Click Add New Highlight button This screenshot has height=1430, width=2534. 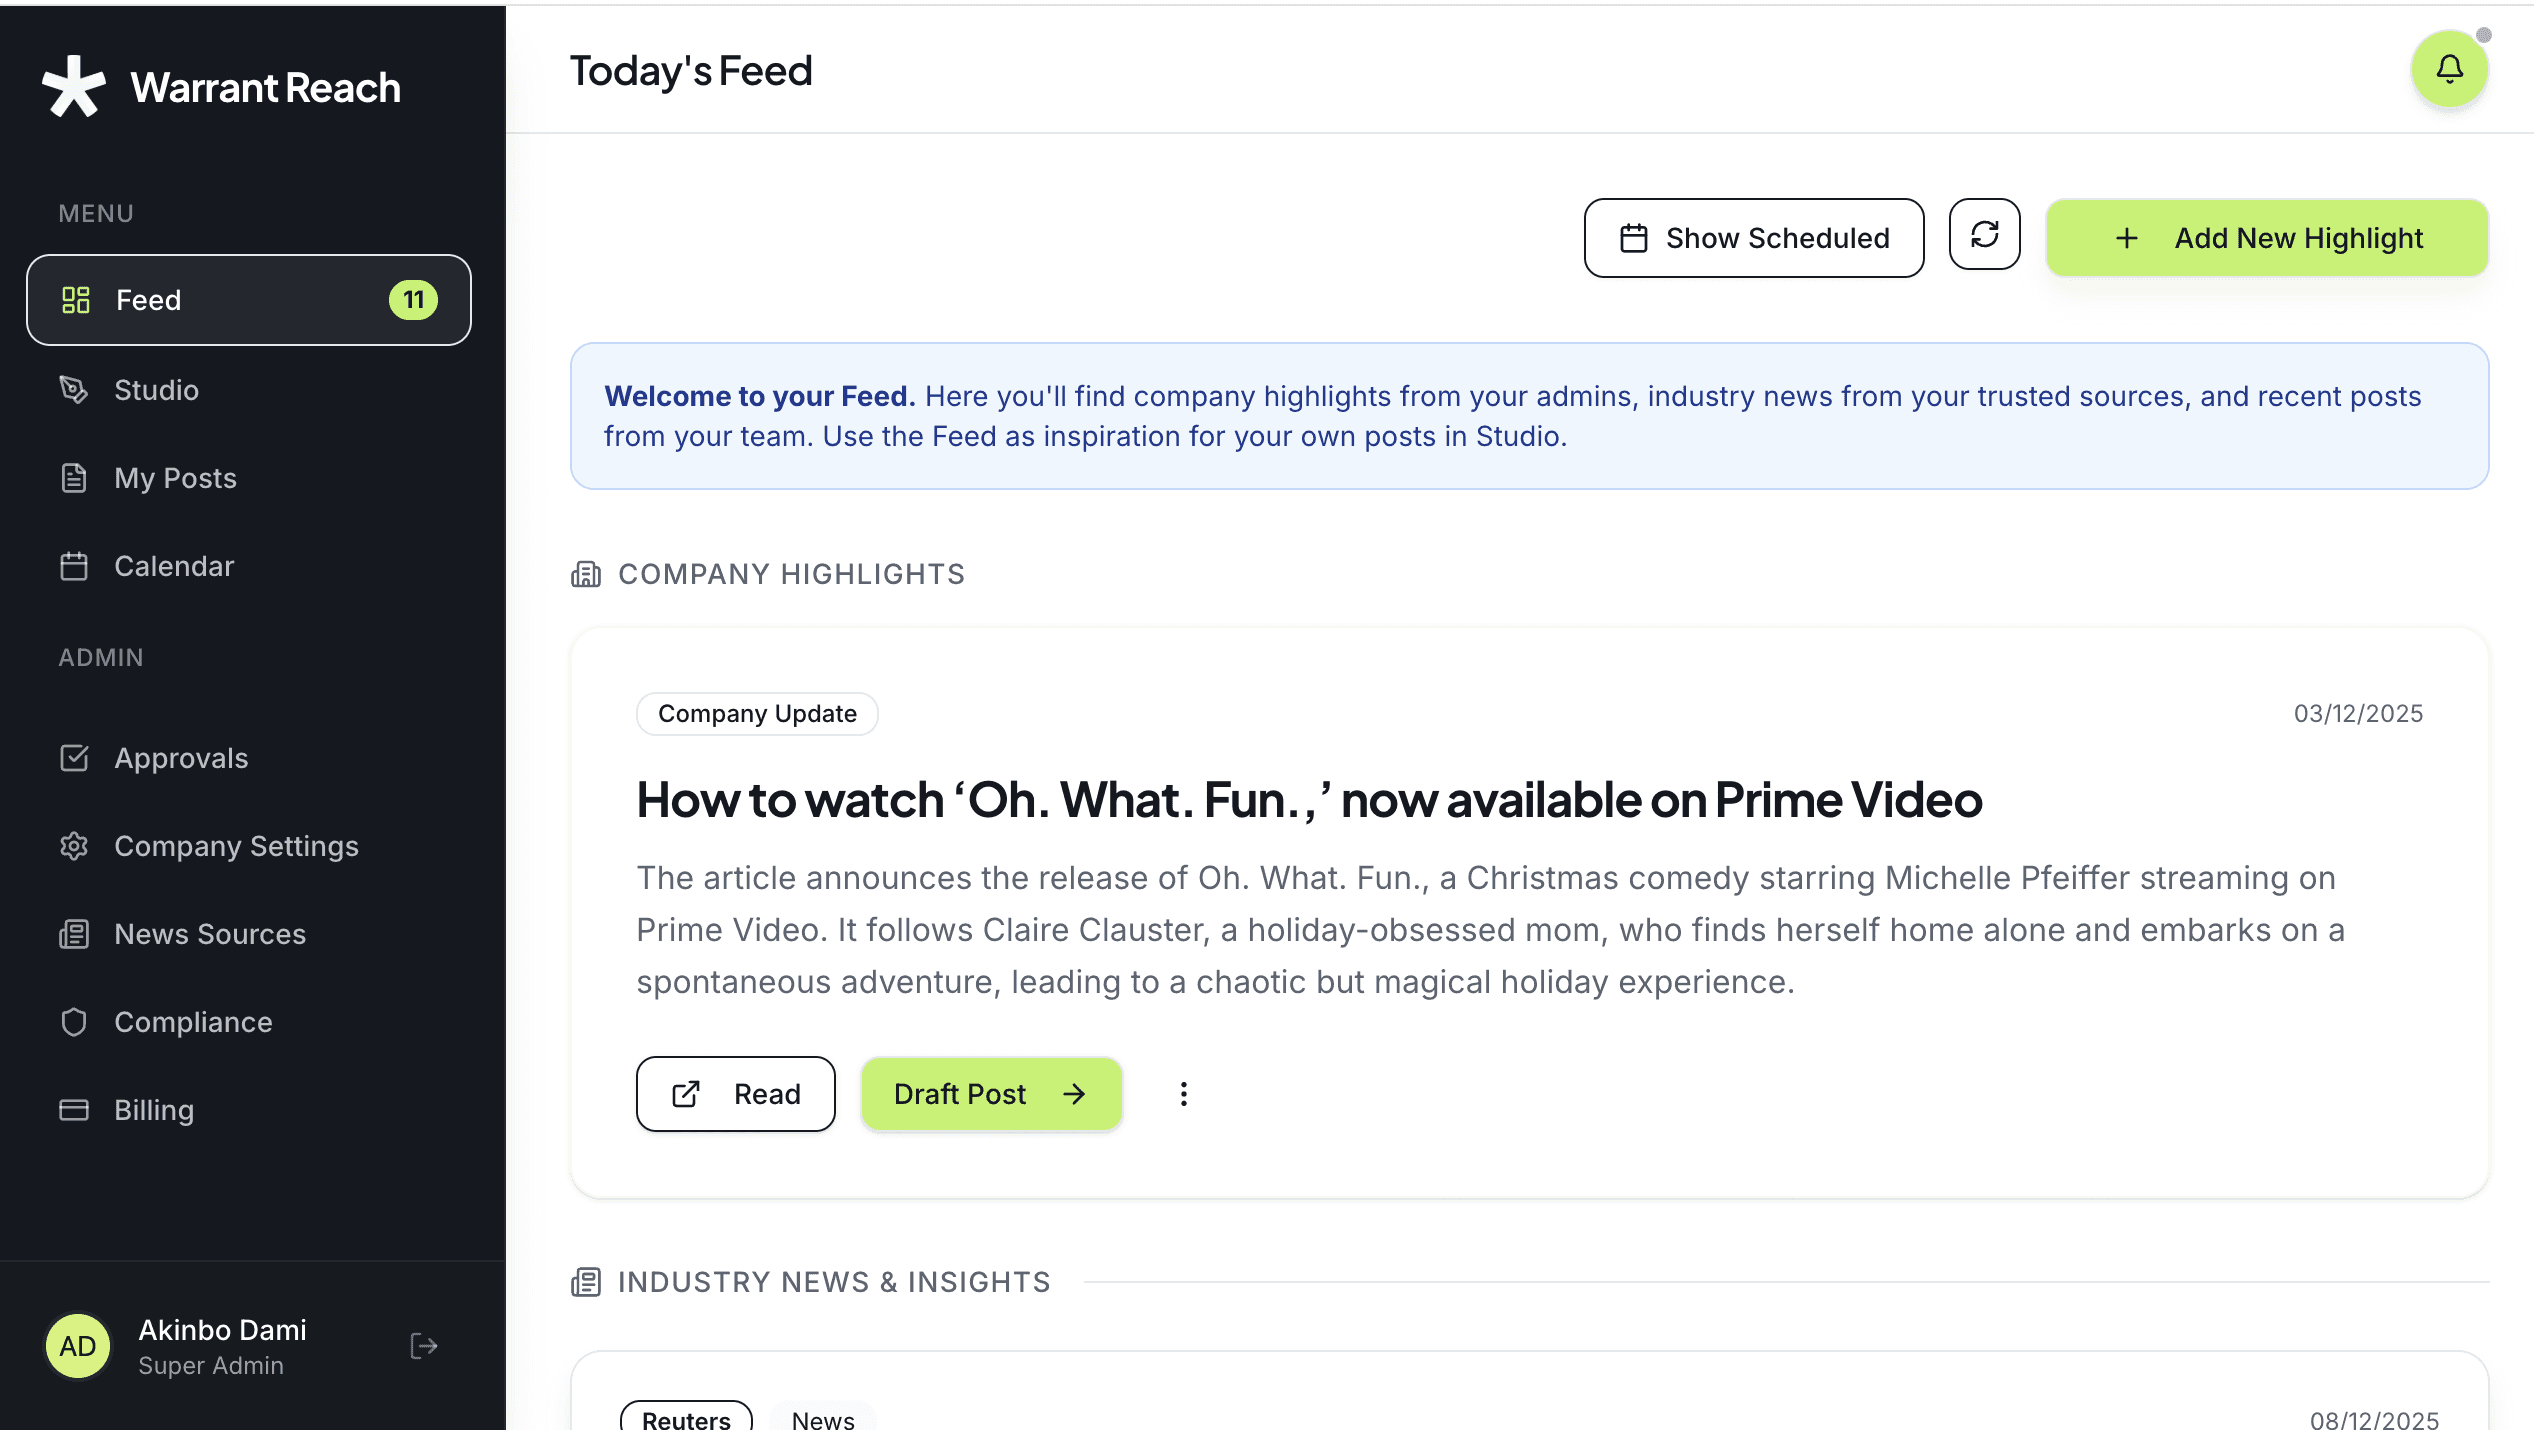[x=2266, y=238]
